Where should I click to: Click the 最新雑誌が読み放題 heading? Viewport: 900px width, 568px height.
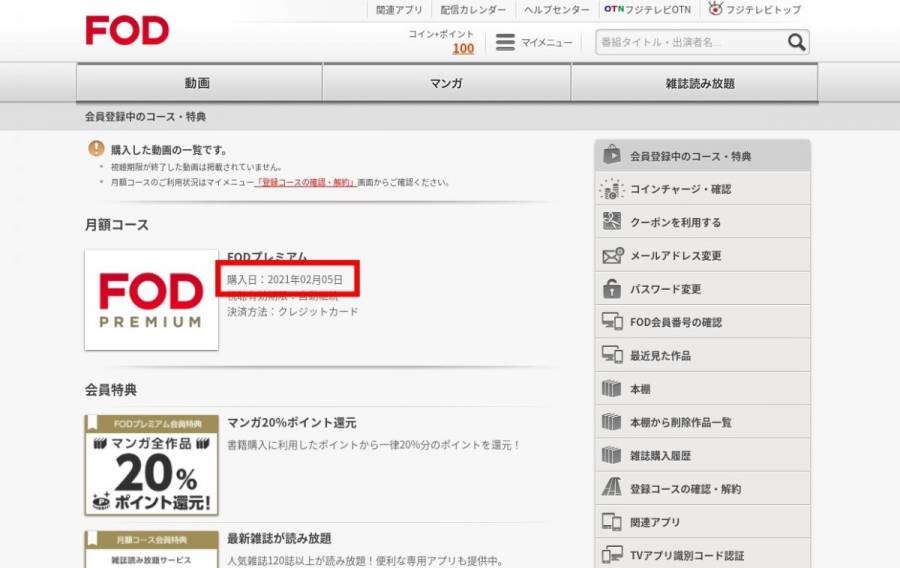click(x=279, y=538)
